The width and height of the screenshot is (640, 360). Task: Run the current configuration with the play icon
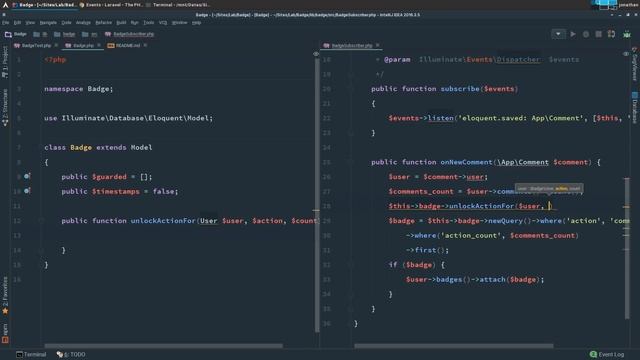(573, 34)
